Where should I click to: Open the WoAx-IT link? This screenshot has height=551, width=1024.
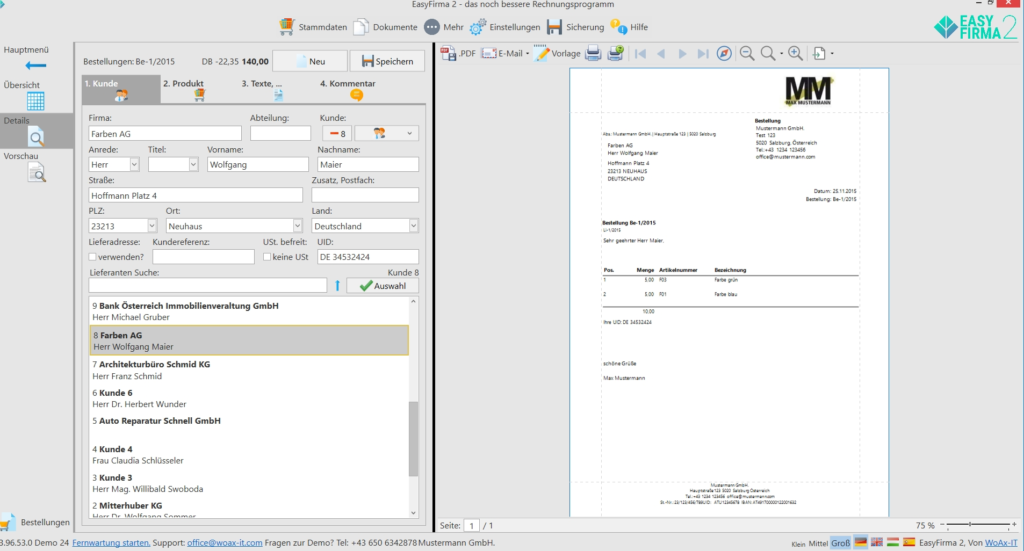tap(1001, 543)
